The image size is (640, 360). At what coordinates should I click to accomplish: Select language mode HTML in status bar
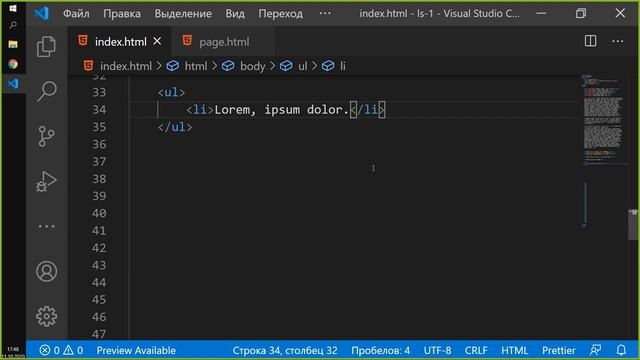[514, 350]
